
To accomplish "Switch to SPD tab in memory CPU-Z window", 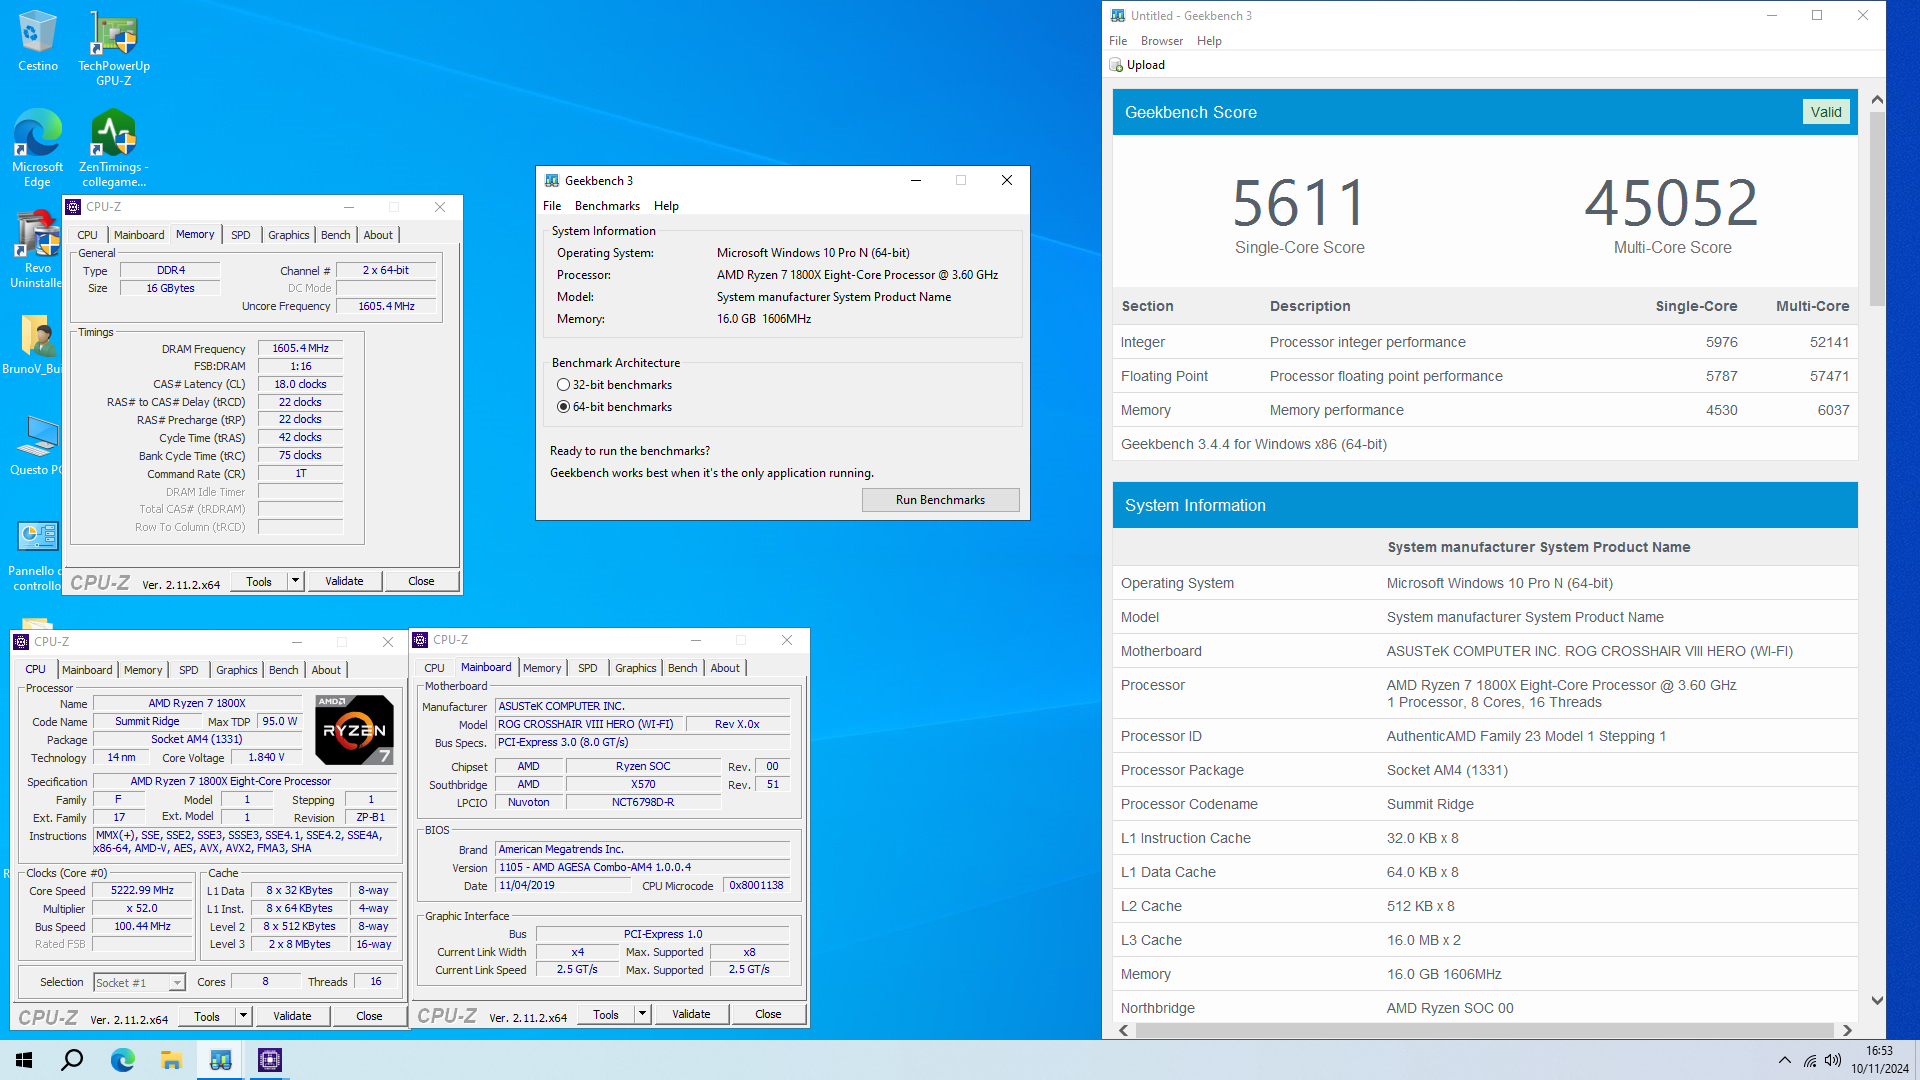I will 241,235.
